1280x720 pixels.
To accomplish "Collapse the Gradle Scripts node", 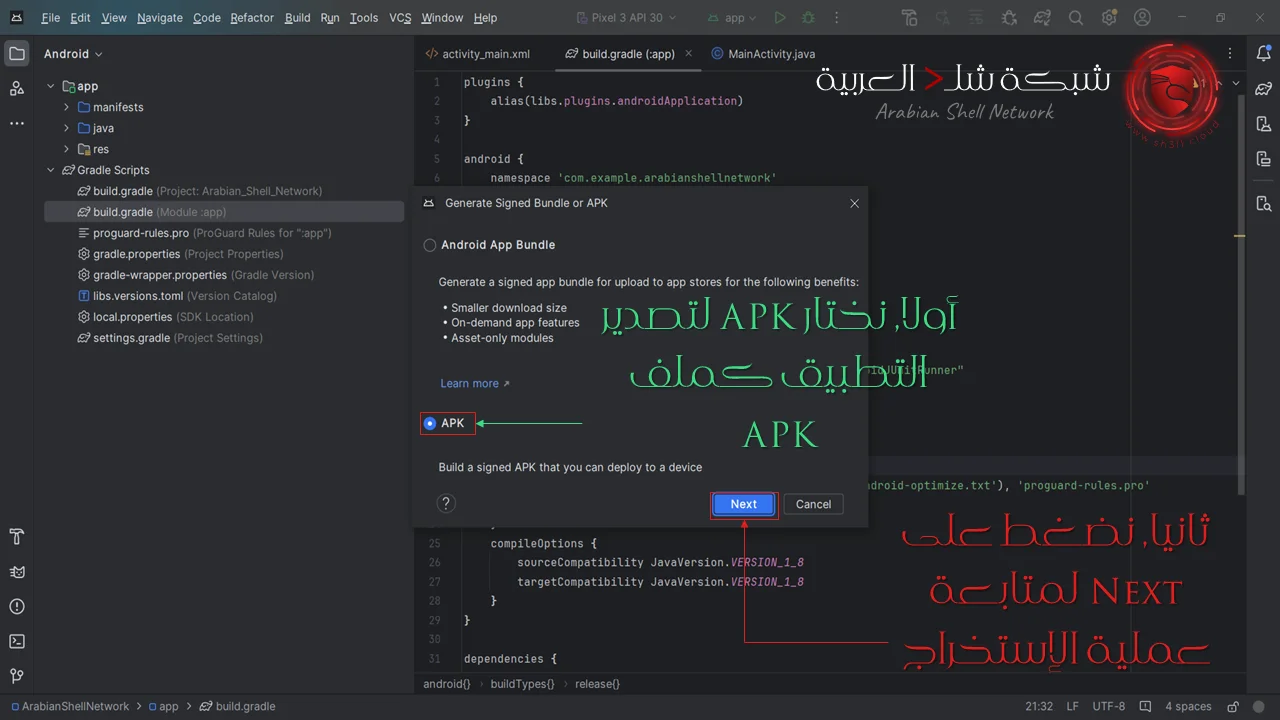I will pyautogui.click(x=51, y=170).
